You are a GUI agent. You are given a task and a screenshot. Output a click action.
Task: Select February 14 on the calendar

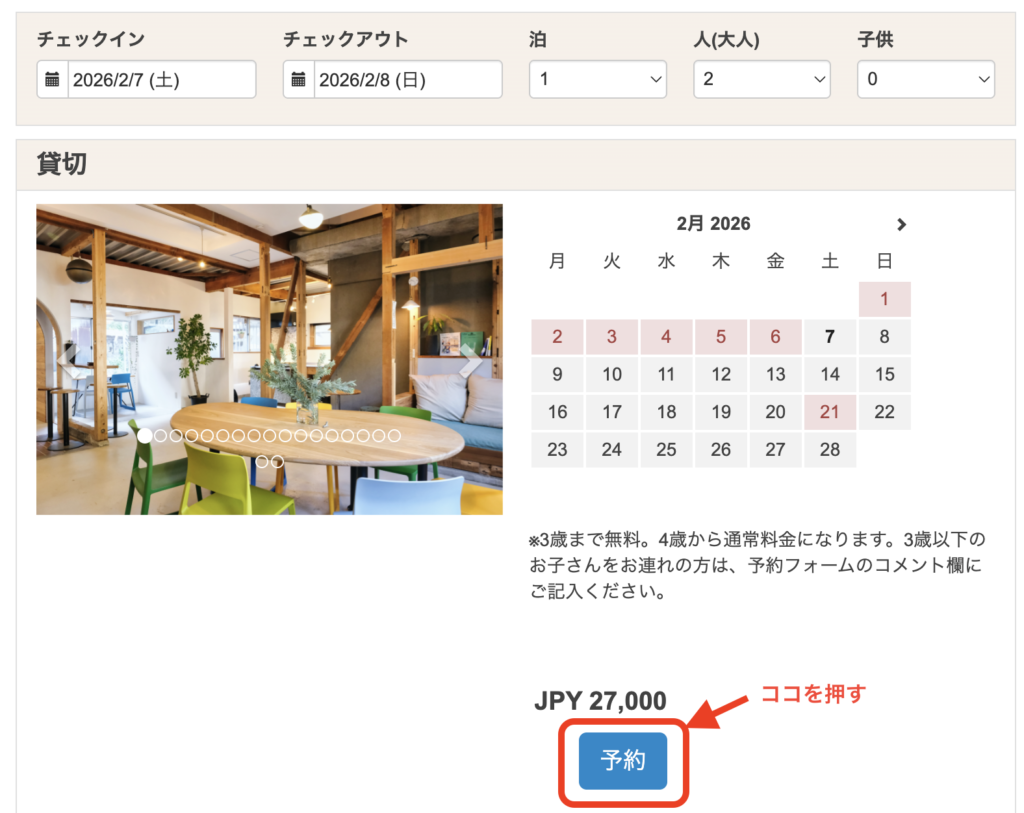click(x=830, y=375)
